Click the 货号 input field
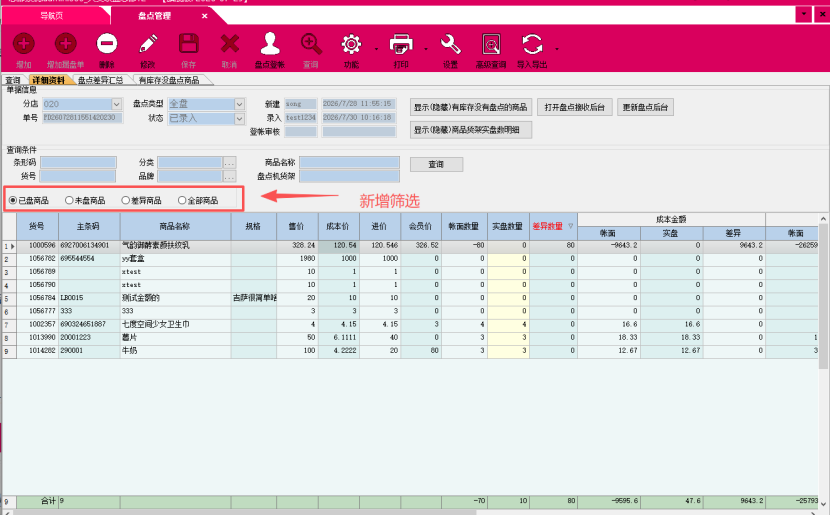 click(78, 176)
